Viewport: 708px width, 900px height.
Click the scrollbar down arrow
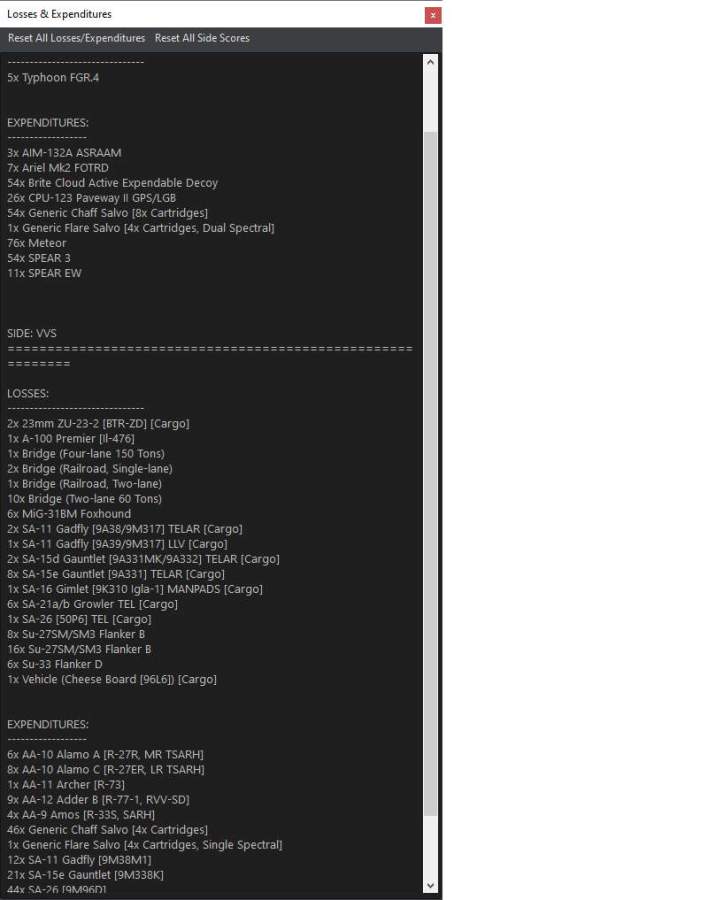431,885
